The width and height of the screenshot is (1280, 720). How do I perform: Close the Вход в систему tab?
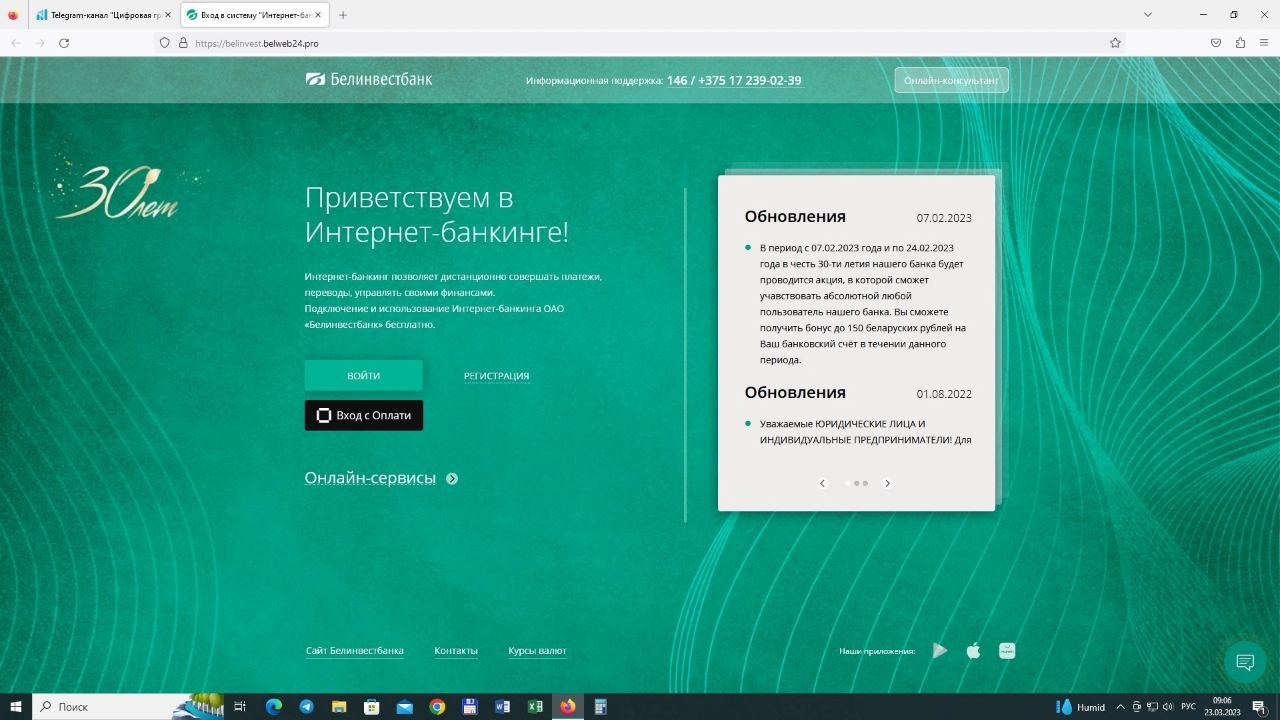point(319,15)
